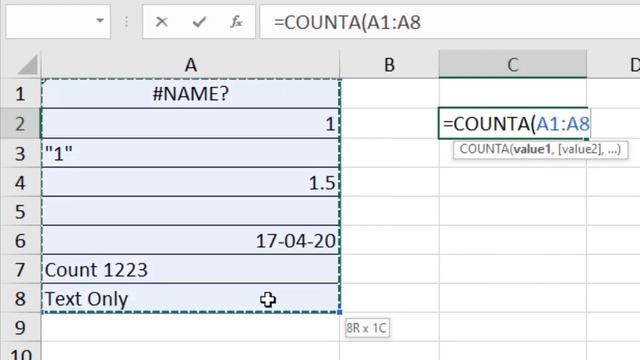The image size is (640, 360).
Task: Click cell A9 below the range
Action: pos(191,327)
